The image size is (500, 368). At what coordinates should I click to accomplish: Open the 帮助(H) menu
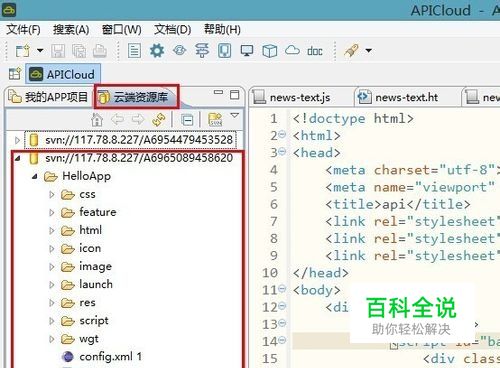222,30
